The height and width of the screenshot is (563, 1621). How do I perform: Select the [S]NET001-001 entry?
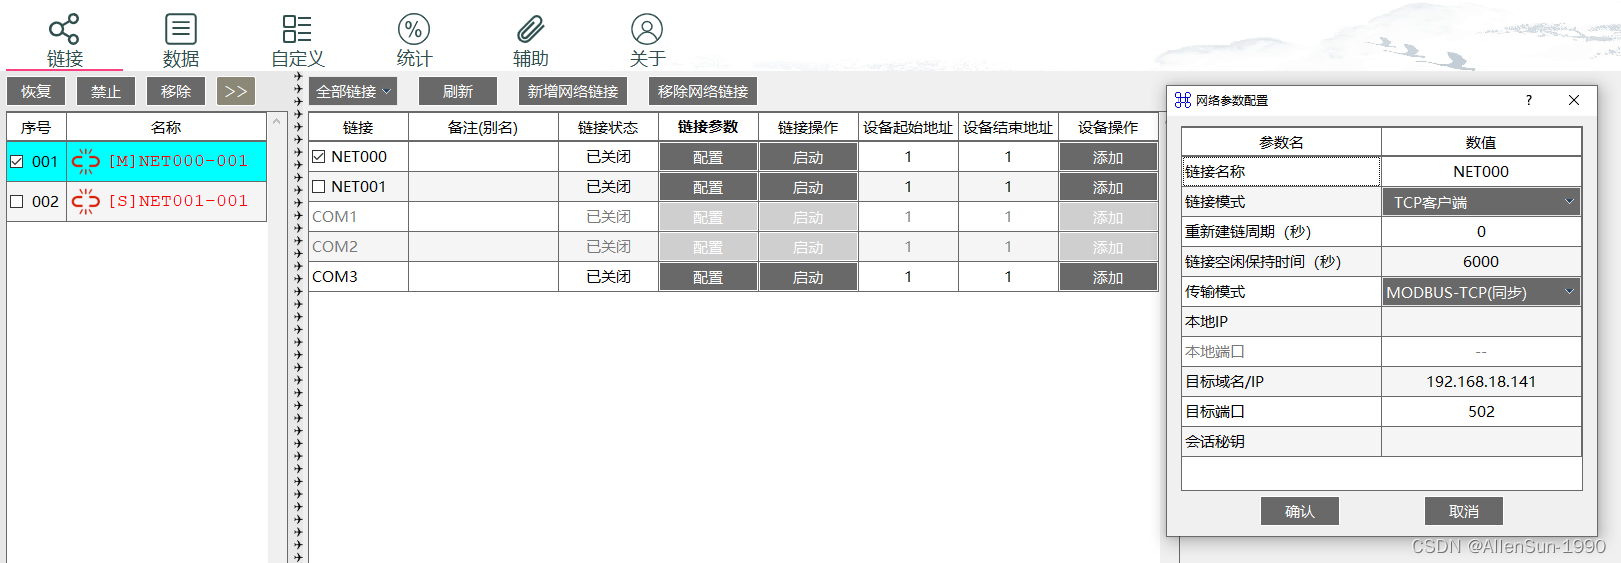[x=178, y=201]
